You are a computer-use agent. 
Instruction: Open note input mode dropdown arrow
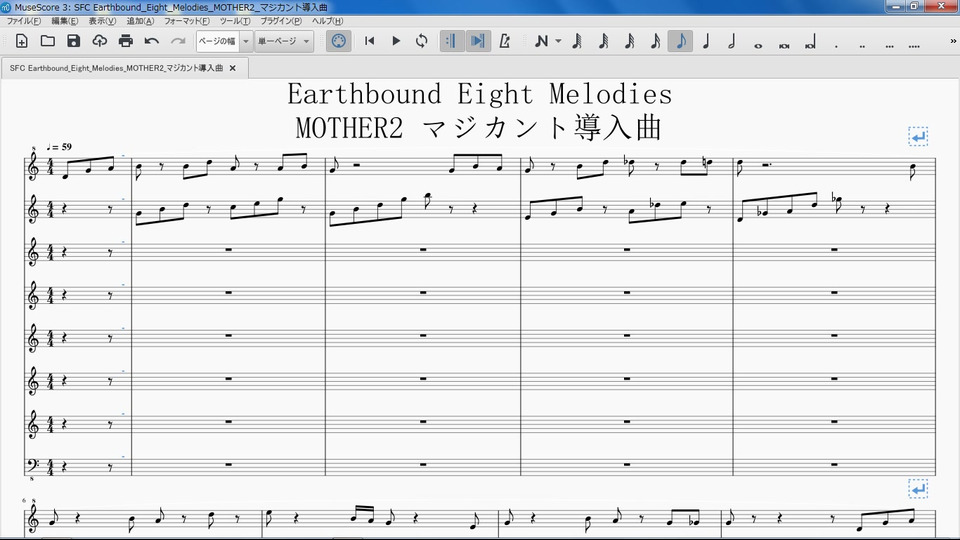[x=558, y=41]
